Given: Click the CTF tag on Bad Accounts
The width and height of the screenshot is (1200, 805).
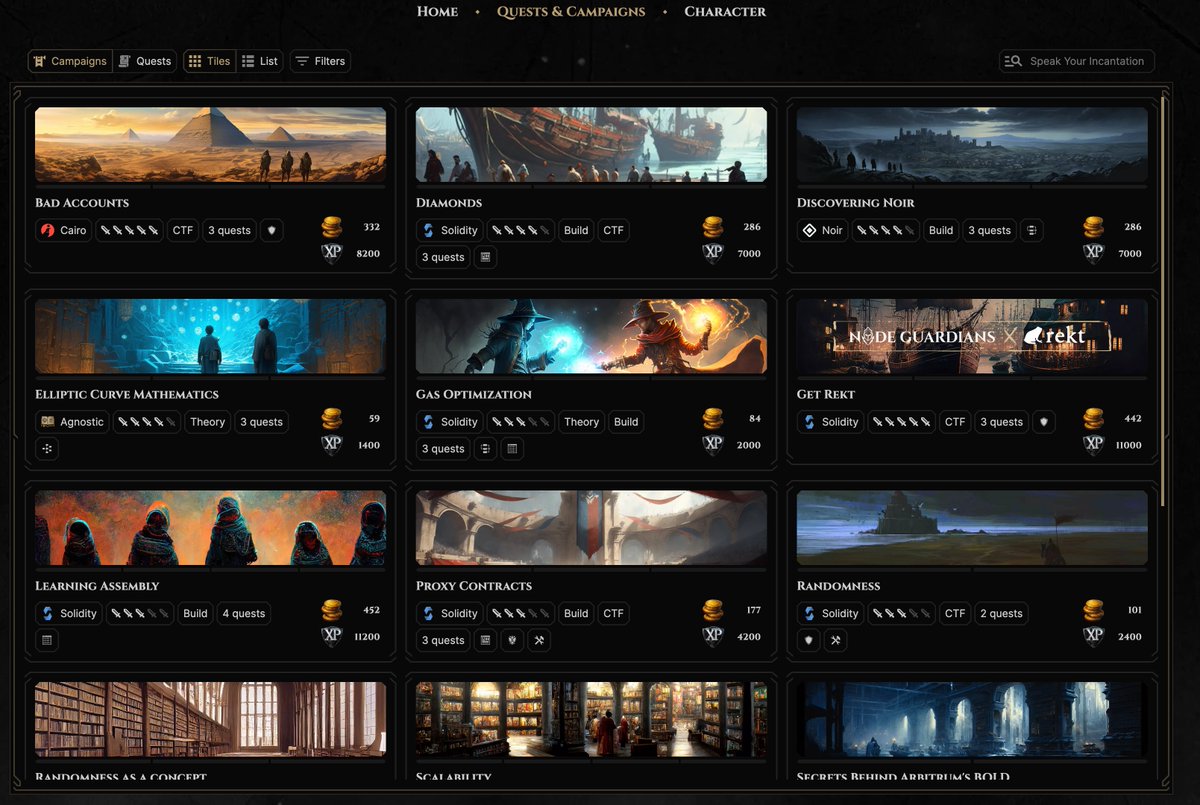Looking at the screenshot, I should click(183, 230).
